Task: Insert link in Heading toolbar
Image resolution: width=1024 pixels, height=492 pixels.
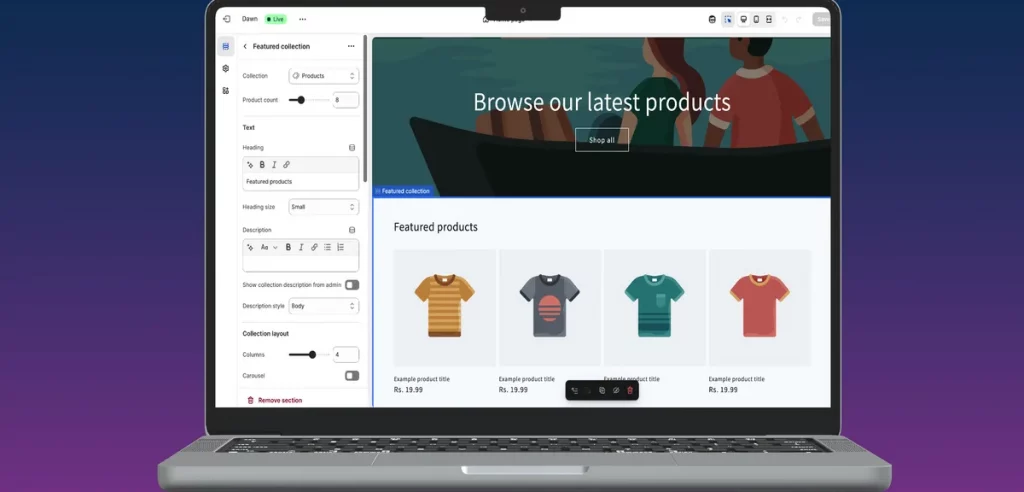Action: (x=286, y=164)
